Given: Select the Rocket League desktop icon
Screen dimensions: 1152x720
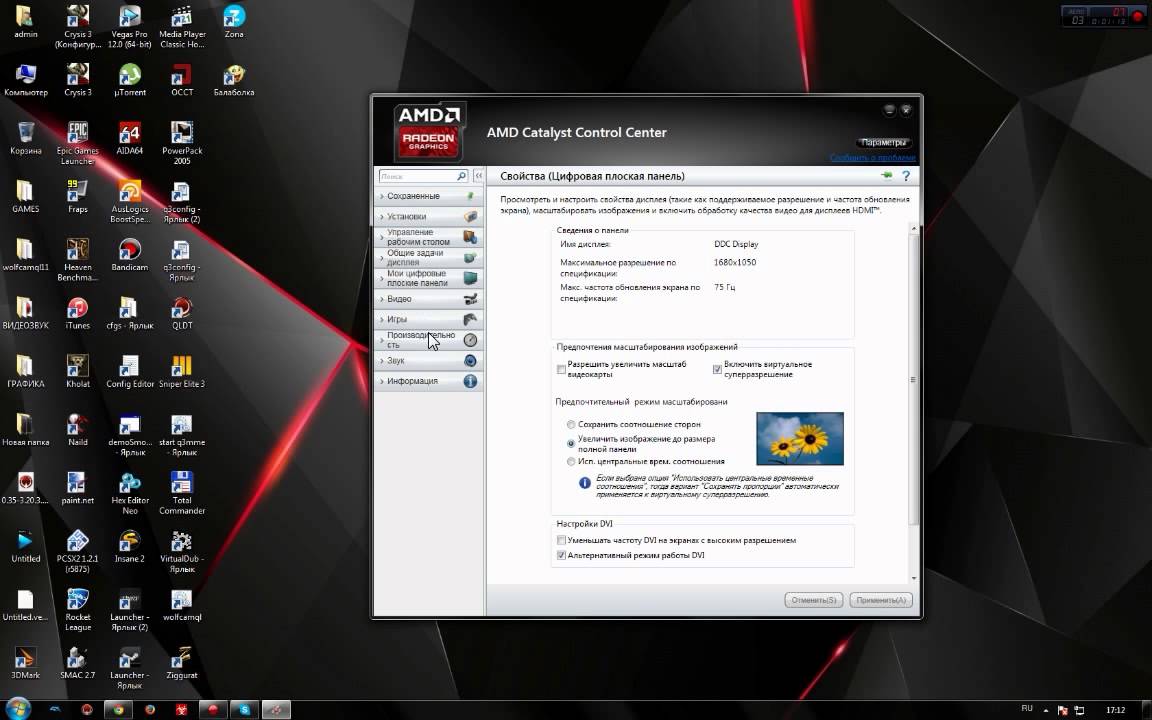Looking at the screenshot, I should pos(77,609).
